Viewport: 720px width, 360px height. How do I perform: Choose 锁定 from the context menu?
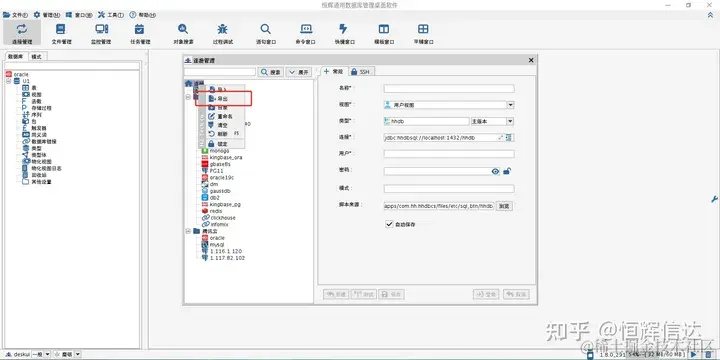pyautogui.click(x=225, y=144)
